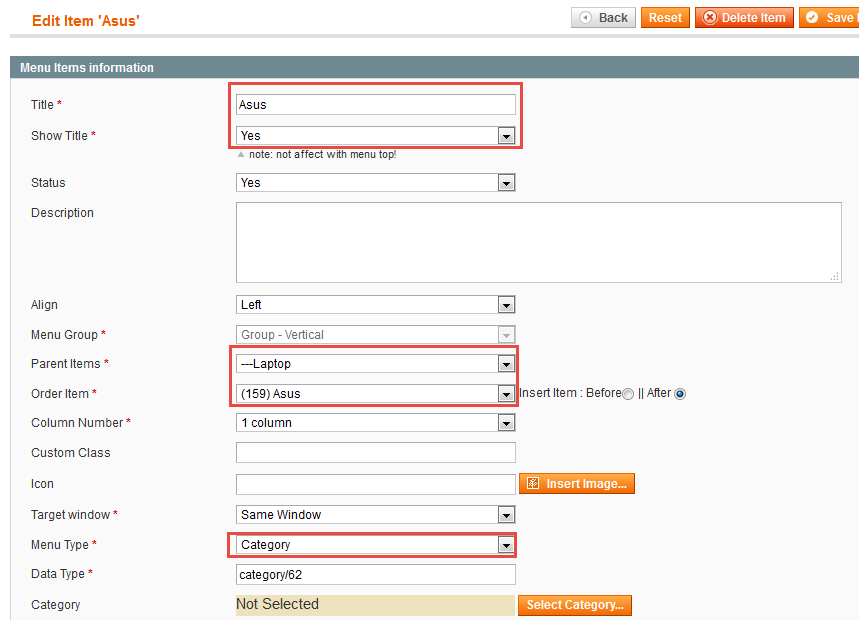
Task: Click the Insert Image button
Action: pos(577,484)
